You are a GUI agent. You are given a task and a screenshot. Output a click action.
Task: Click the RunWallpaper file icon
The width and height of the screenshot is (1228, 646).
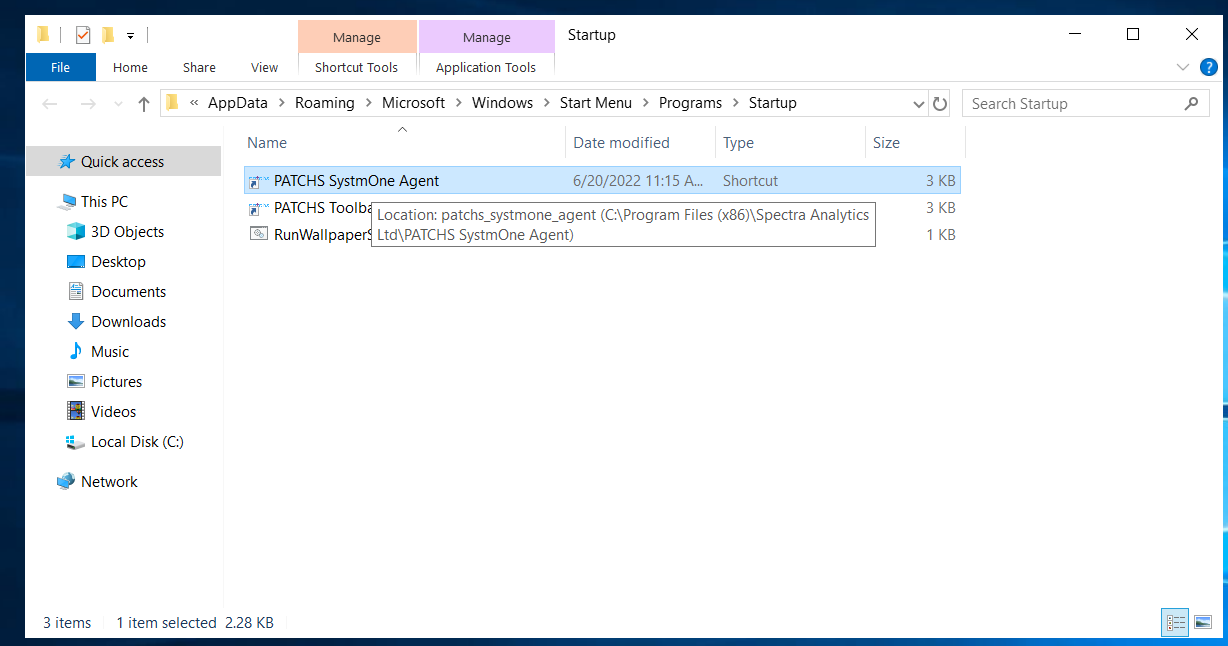[x=258, y=235]
